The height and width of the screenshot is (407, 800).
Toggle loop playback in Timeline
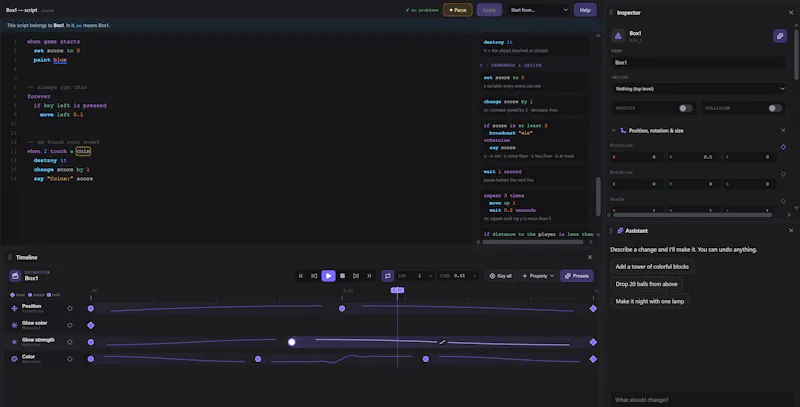pos(388,276)
